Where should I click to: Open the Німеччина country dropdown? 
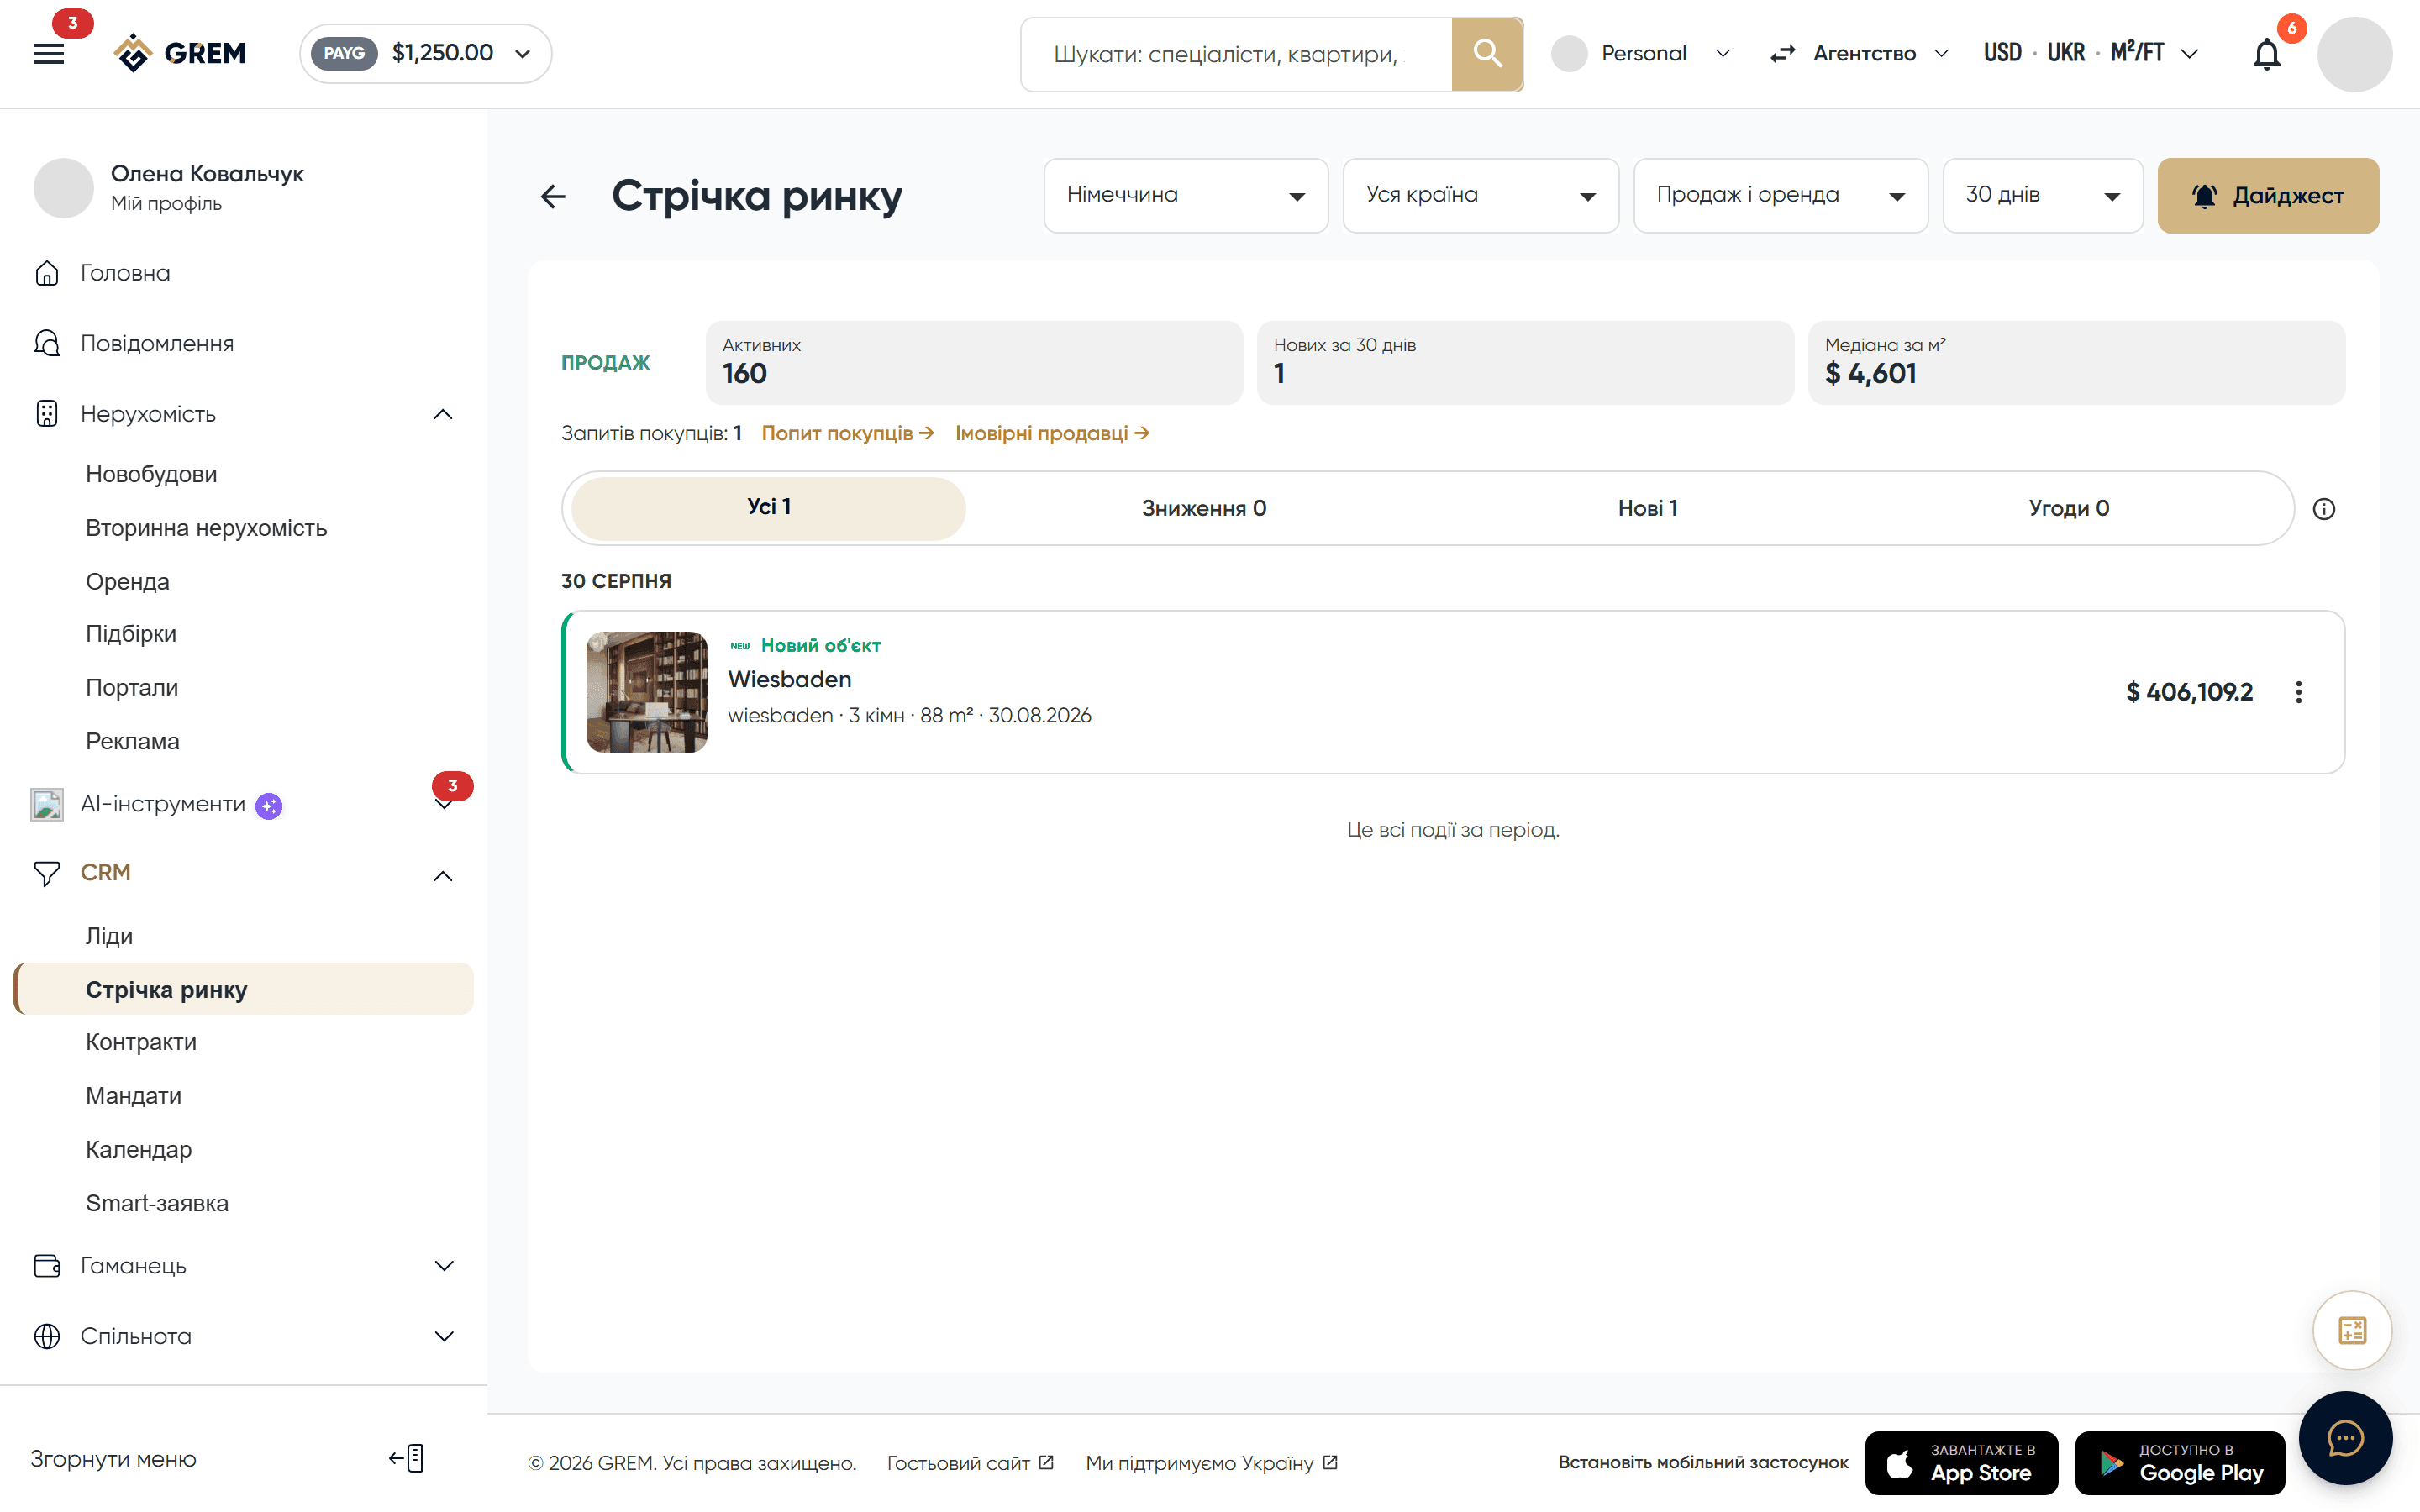(x=1186, y=196)
